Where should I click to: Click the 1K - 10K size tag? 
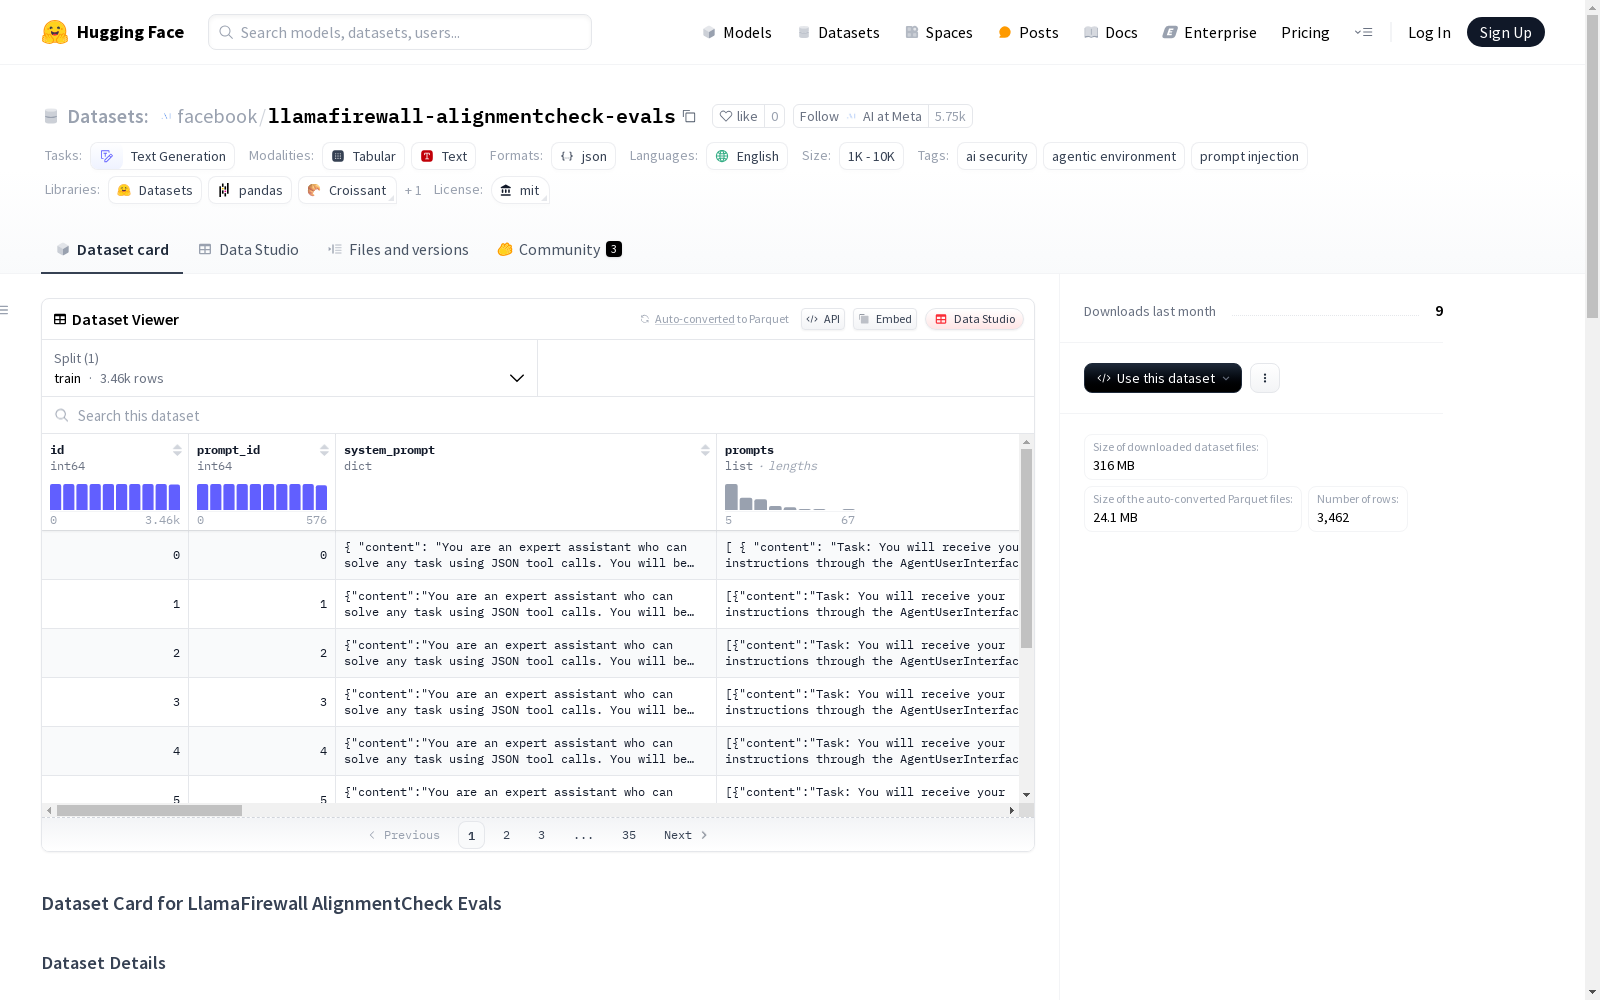coord(871,156)
